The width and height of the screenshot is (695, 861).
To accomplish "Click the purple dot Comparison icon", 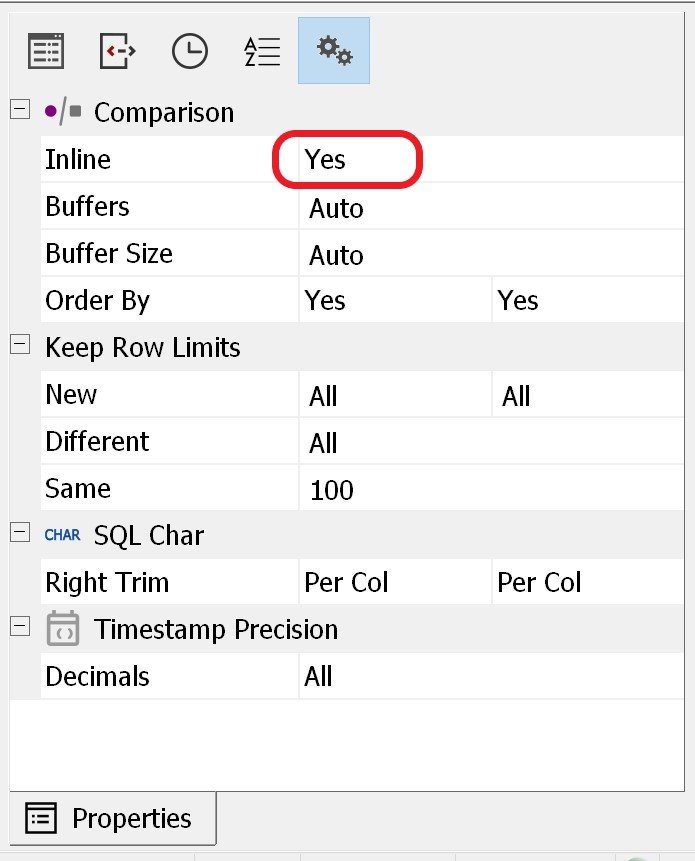I will click(63, 112).
